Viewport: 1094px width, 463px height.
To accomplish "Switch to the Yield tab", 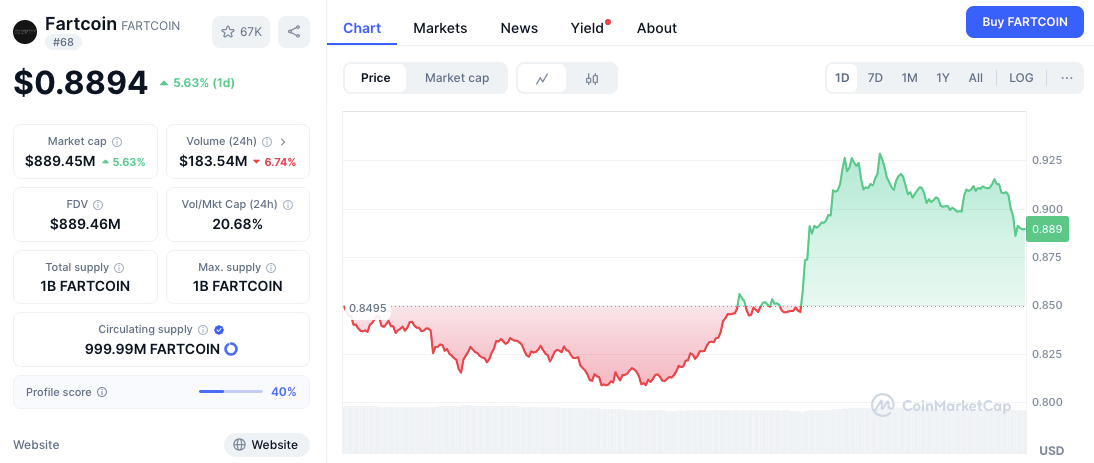I will 587,28.
